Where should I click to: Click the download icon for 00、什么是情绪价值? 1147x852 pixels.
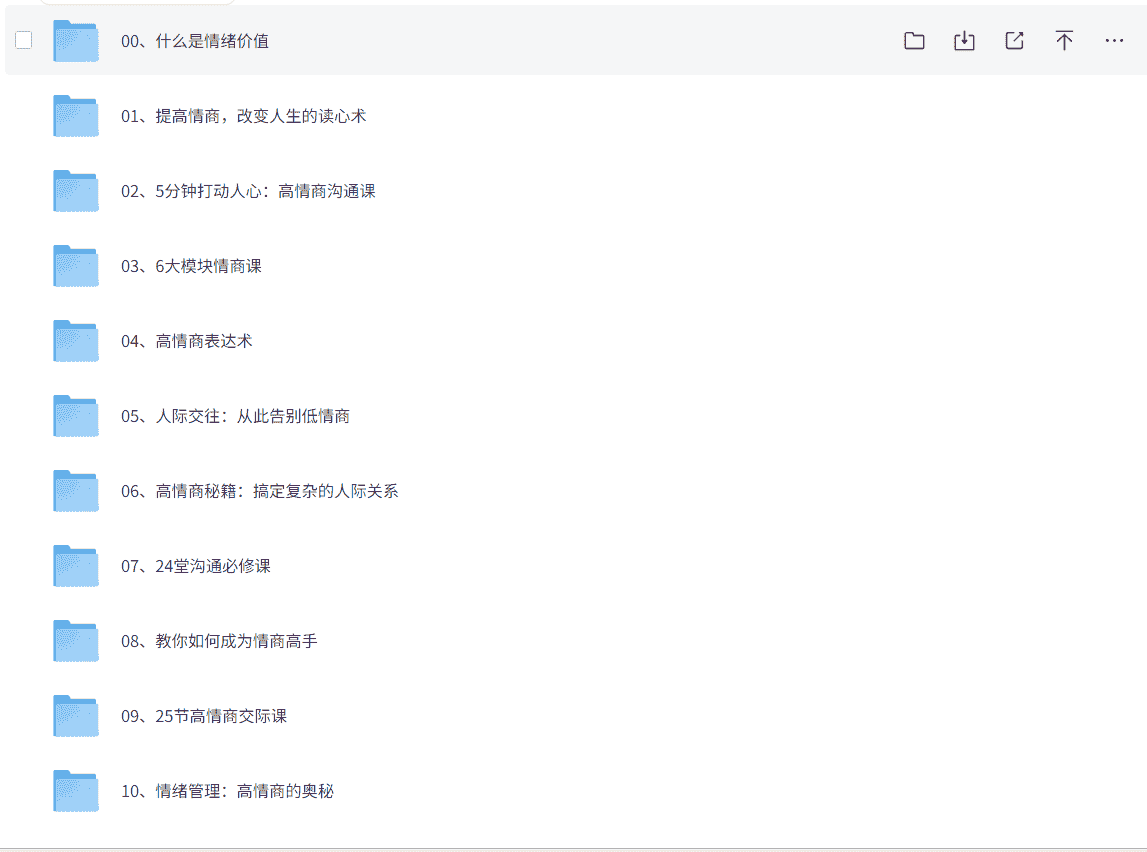[x=964, y=41]
